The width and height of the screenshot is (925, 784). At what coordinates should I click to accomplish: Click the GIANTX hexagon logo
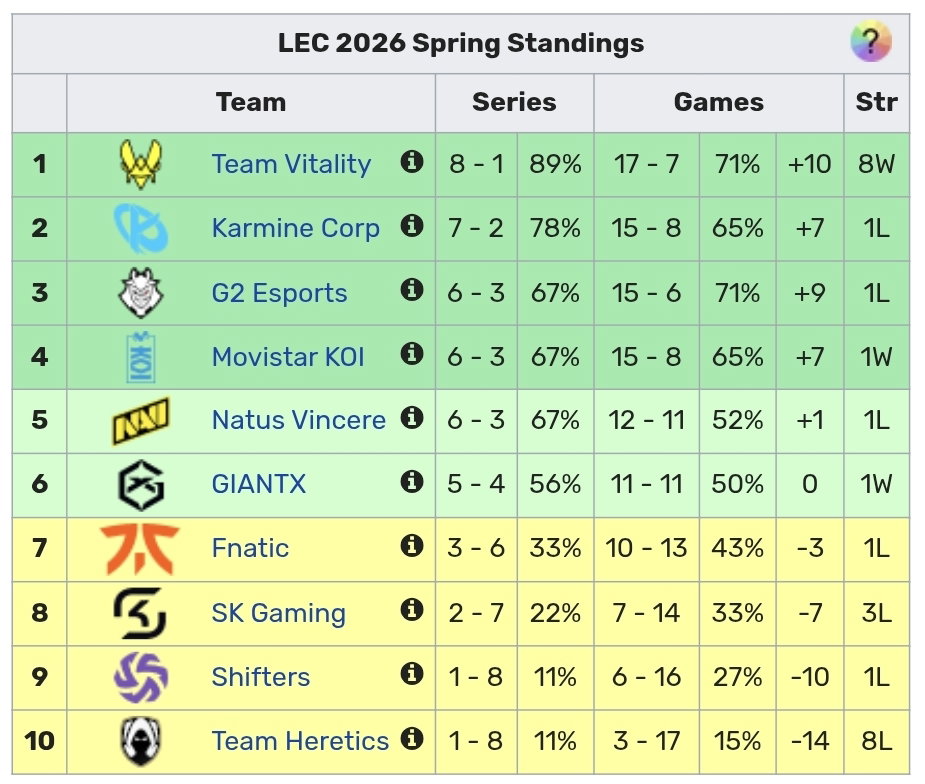click(x=140, y=485)
